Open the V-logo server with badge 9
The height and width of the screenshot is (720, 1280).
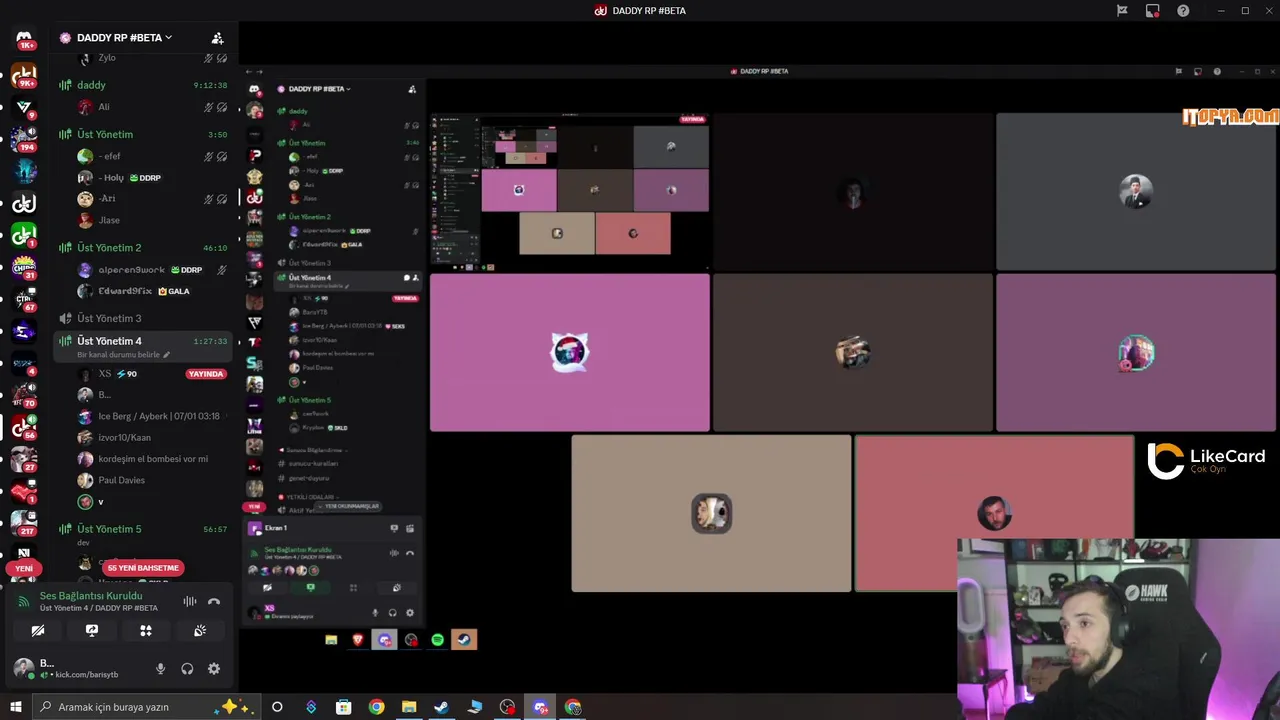24,107
